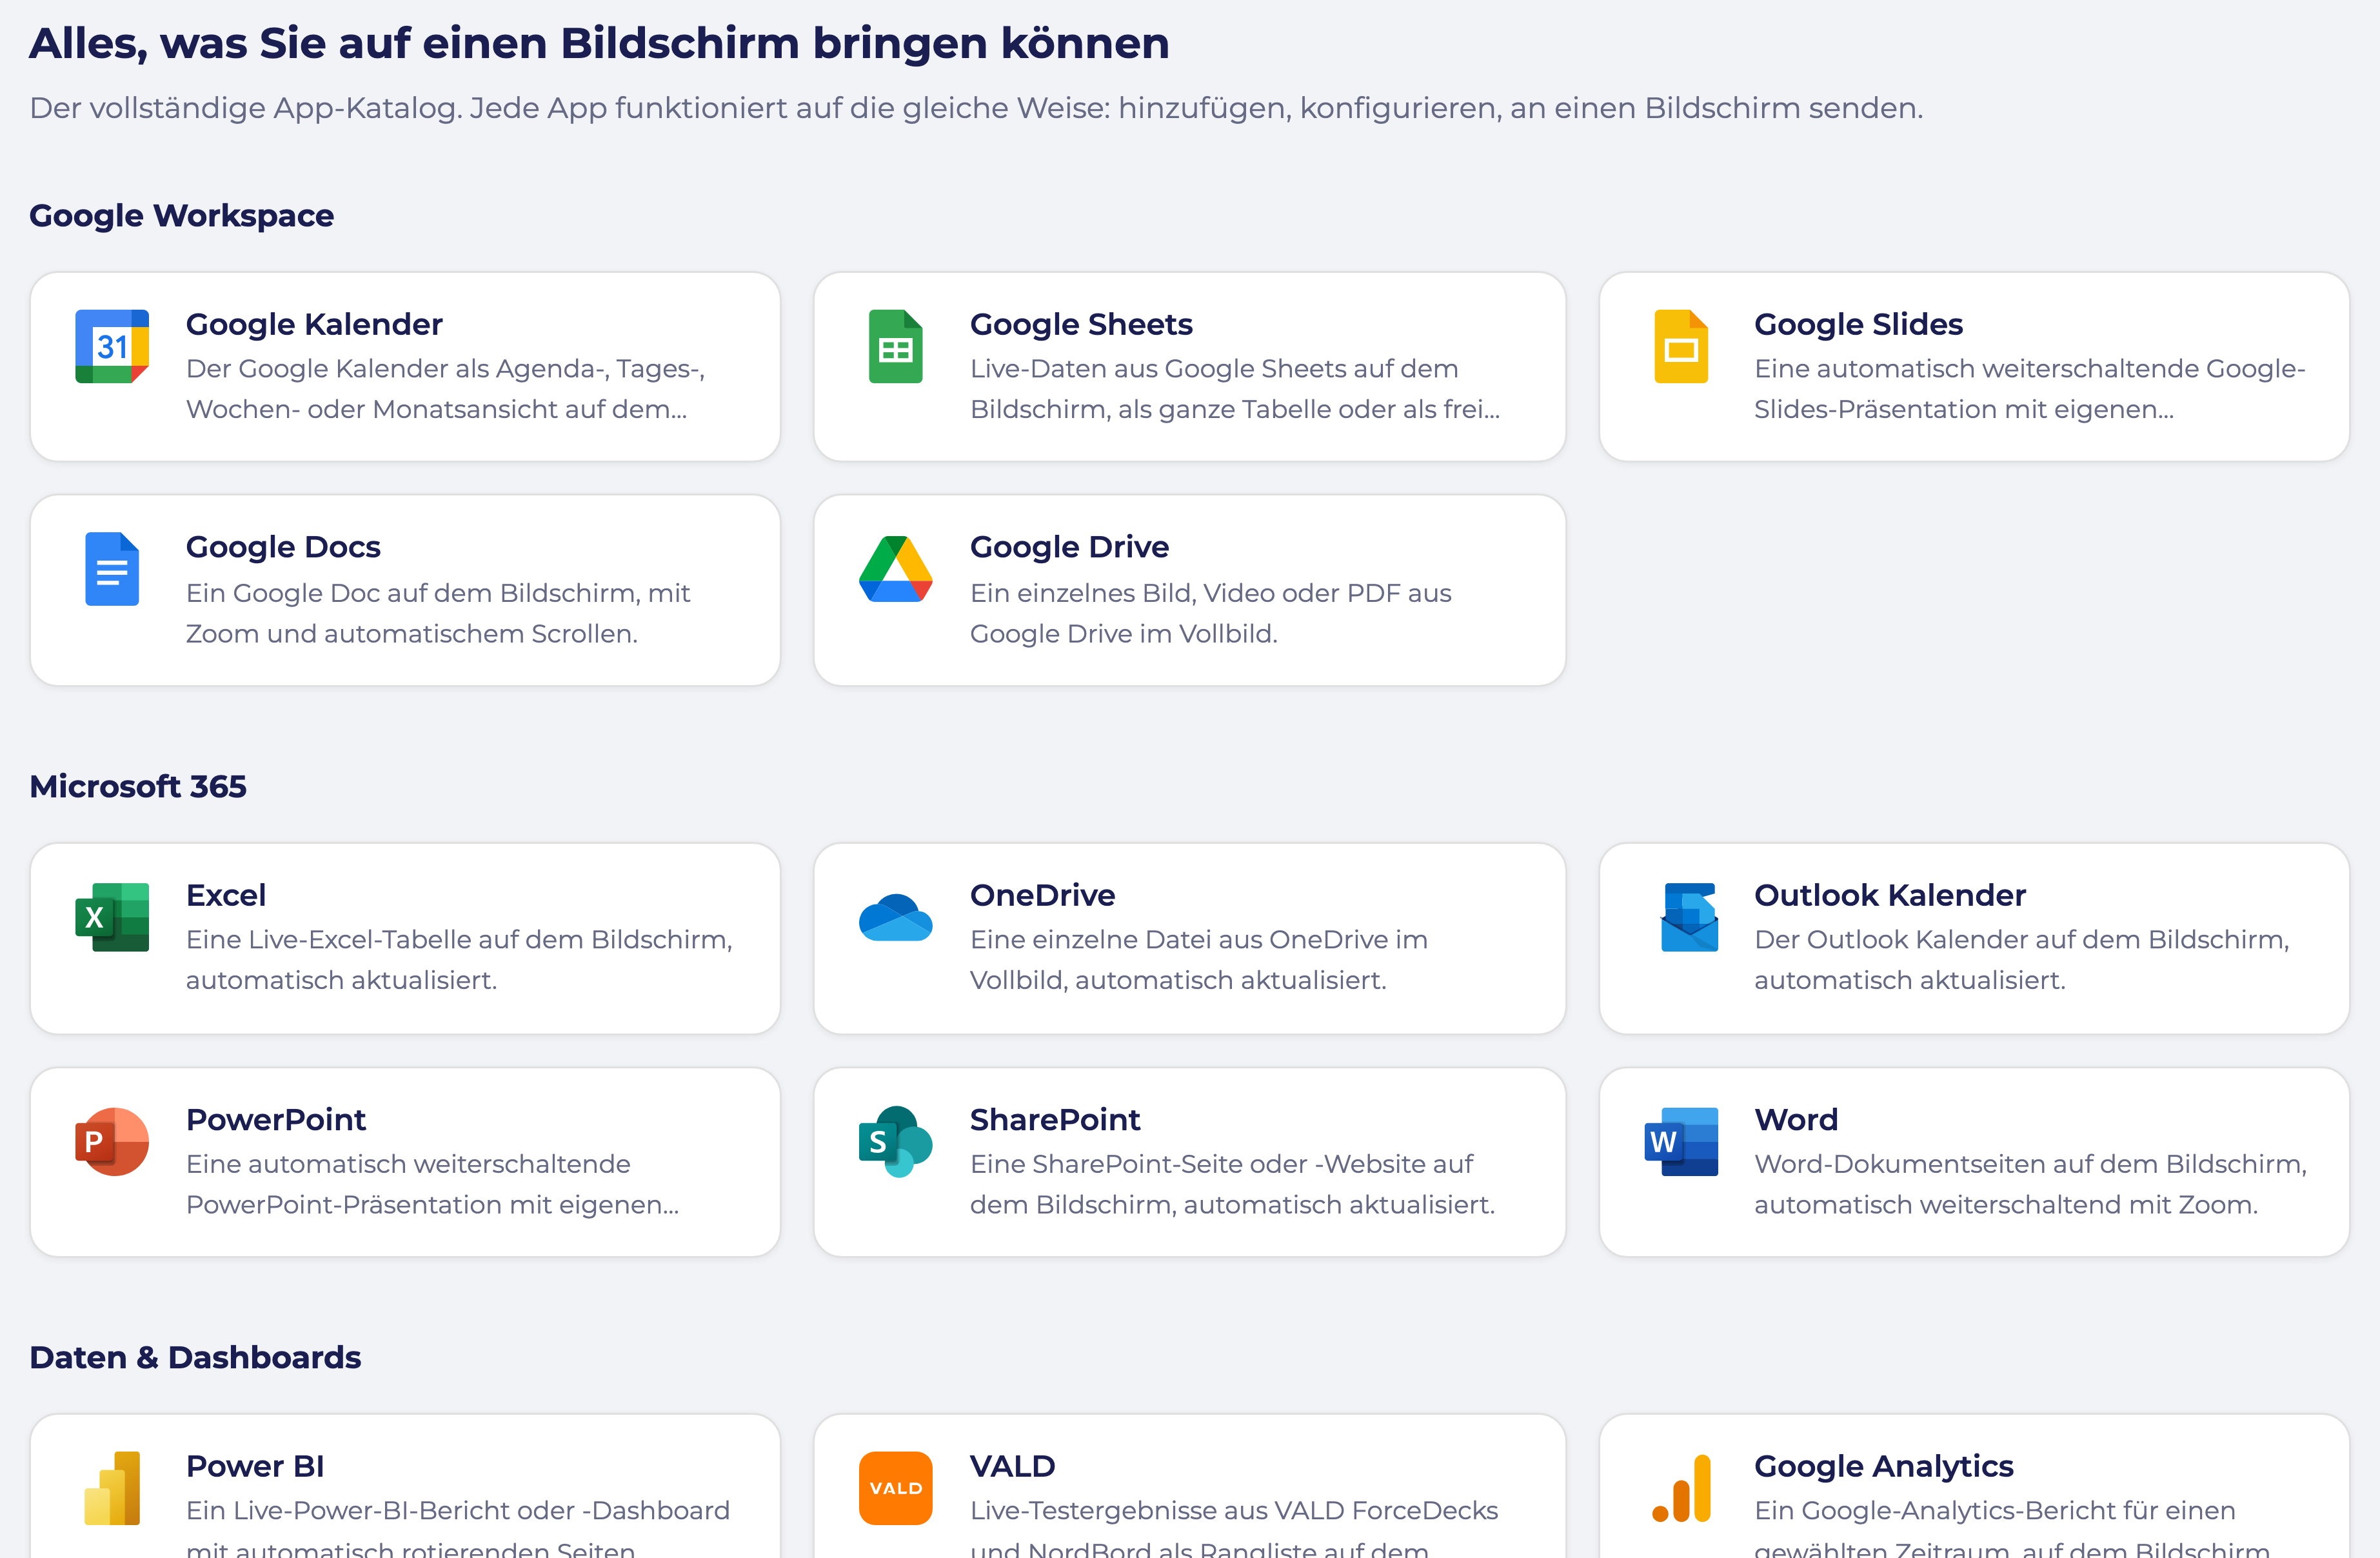Click the Google Drive triangle icon
Image resolution: width=2380 pixels, height=1558 pixels.
896,569
